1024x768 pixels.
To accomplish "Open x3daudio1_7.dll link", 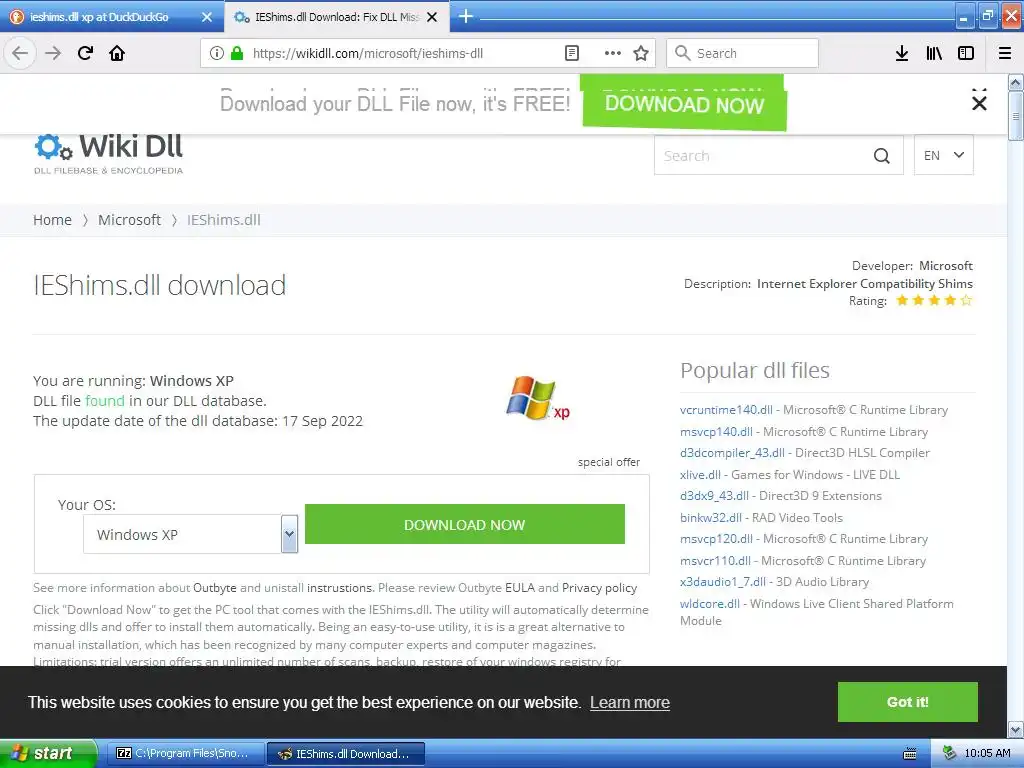I will [x=722, y=582].
